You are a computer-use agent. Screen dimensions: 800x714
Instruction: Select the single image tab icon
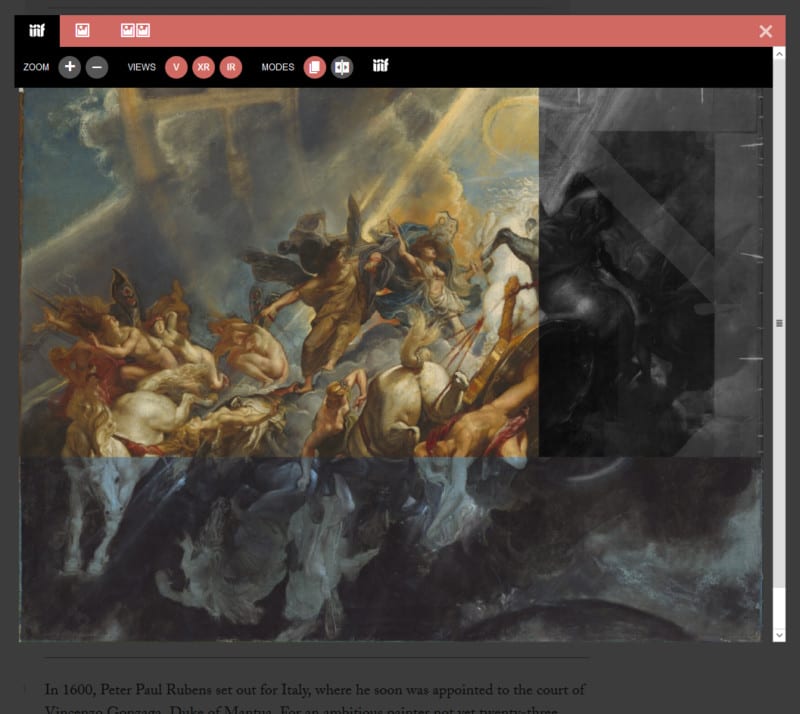pos(83,31)
